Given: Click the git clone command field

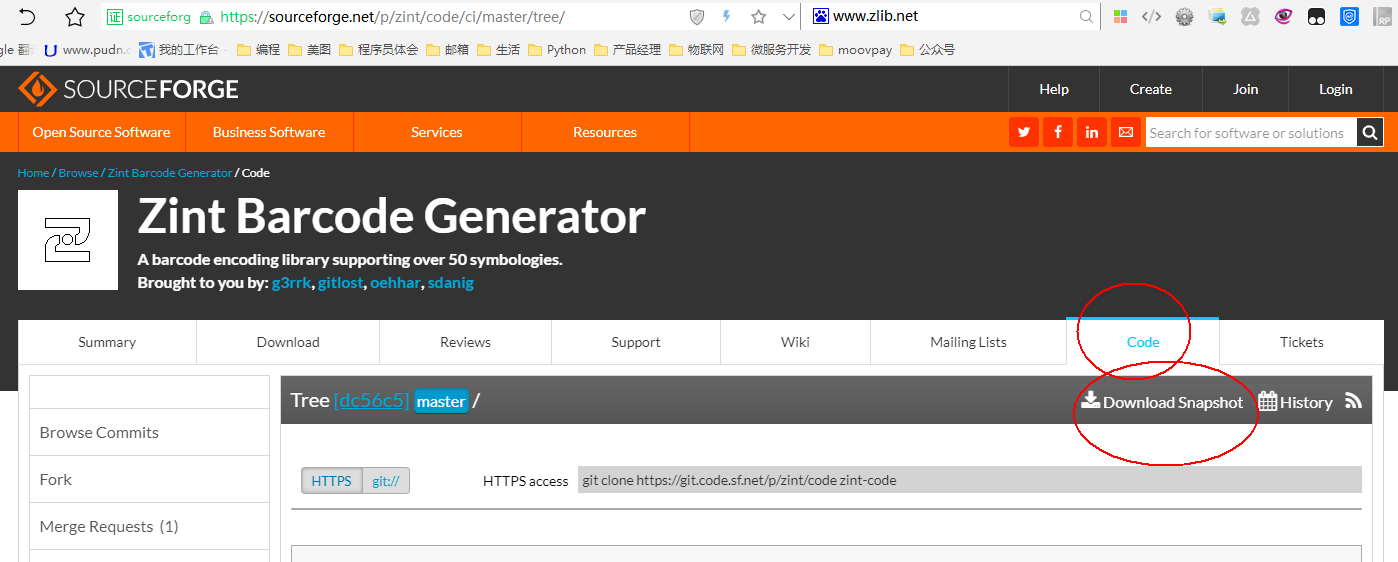Looking at the screenshot, I should pyautogui.click(x=970, y=480).
